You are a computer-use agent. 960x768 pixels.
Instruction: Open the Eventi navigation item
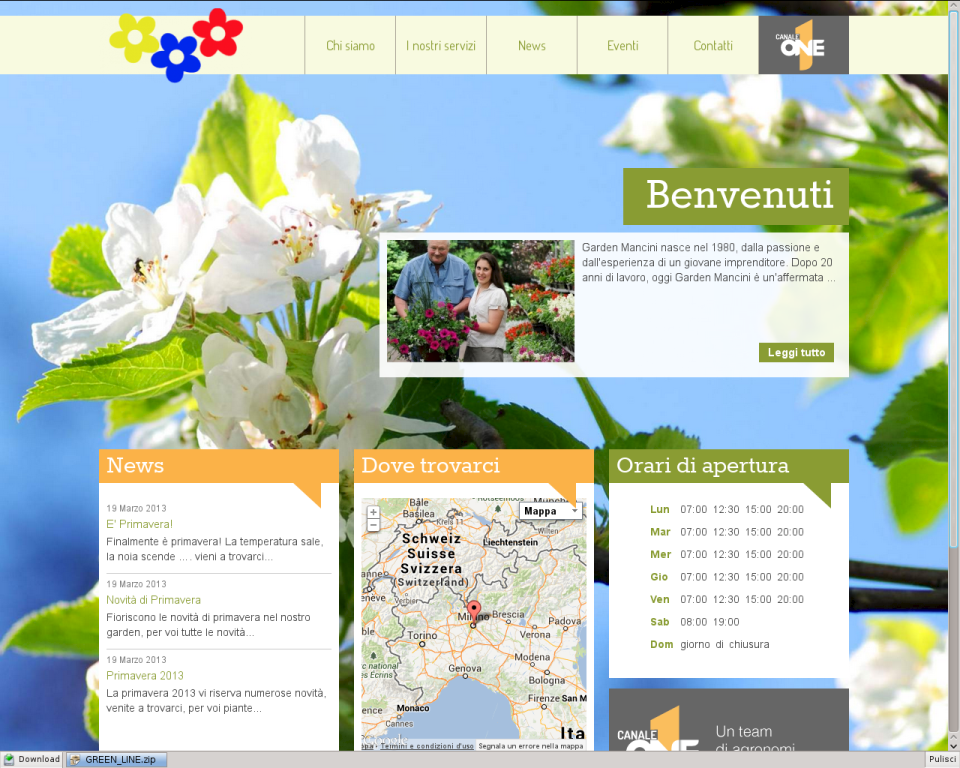point(622,46)
